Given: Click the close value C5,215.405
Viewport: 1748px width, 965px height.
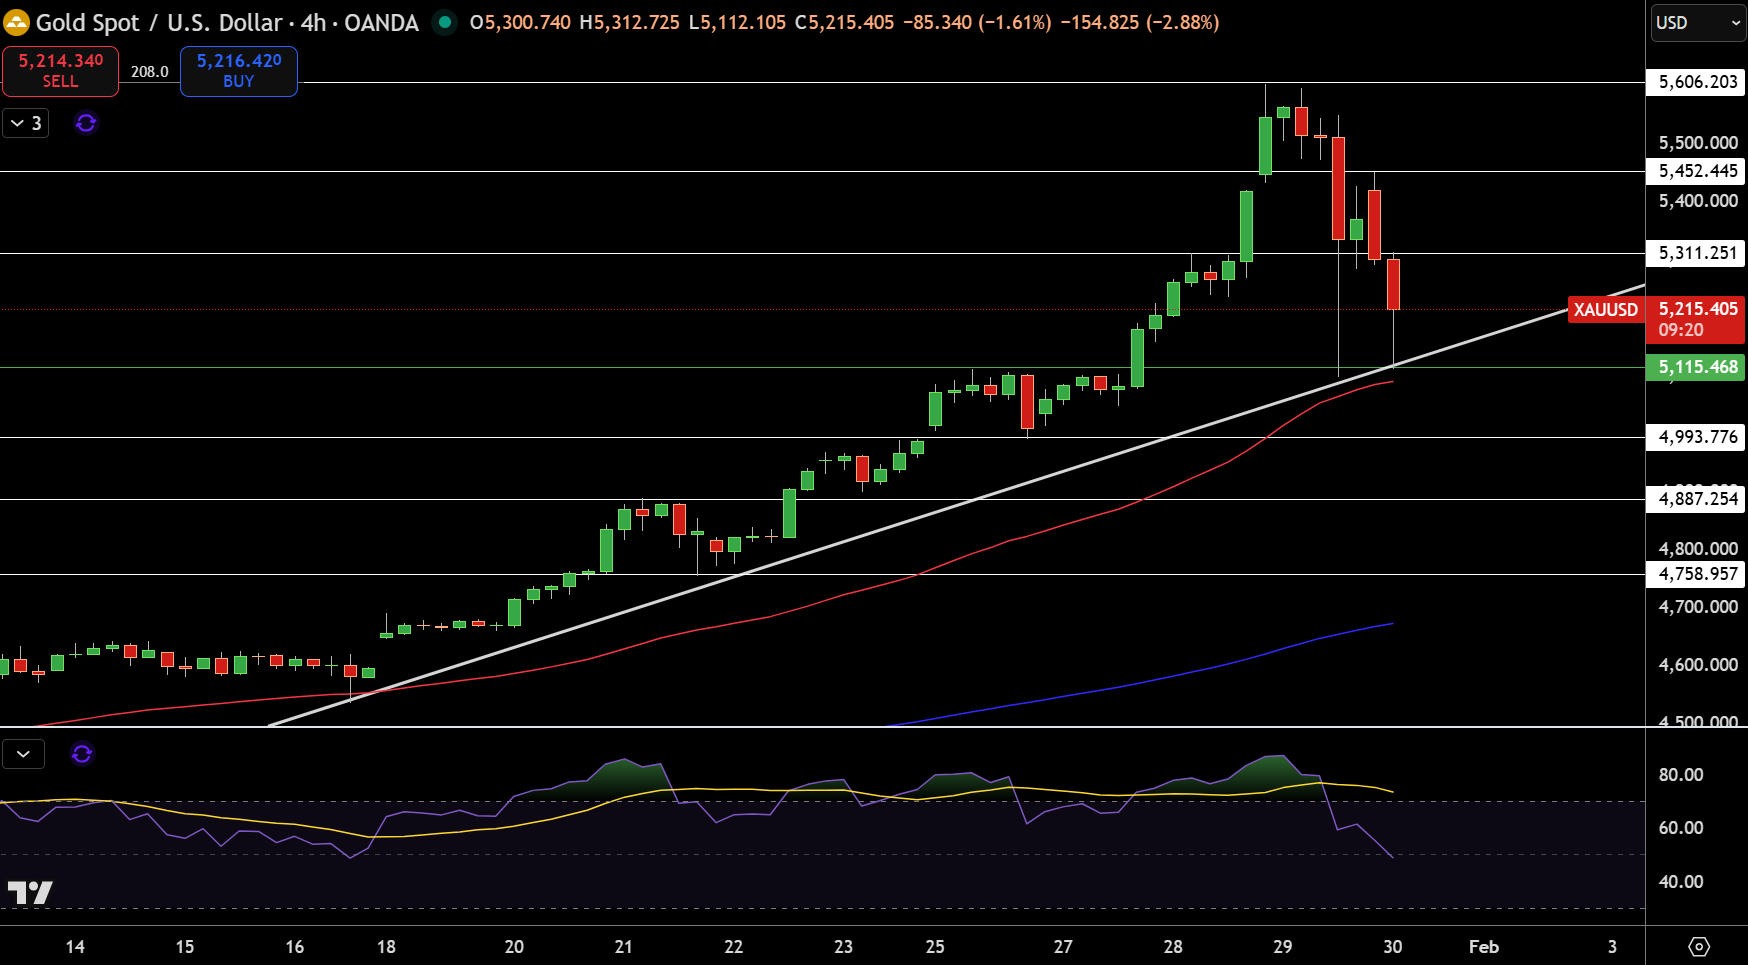Looking at the screenshot, I should click(844, 22).
